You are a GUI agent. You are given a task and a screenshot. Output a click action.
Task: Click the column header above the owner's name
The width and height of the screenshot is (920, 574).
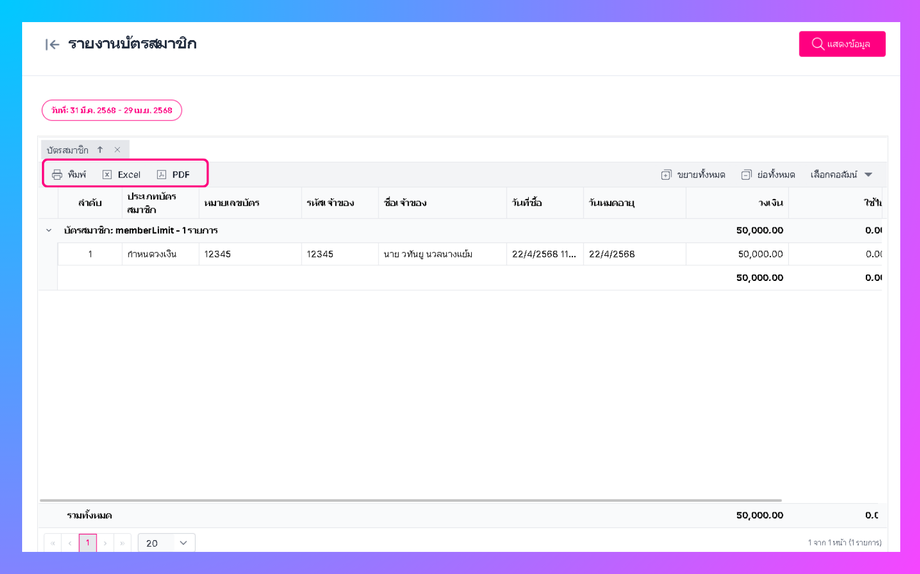click(x=442, y=203)
